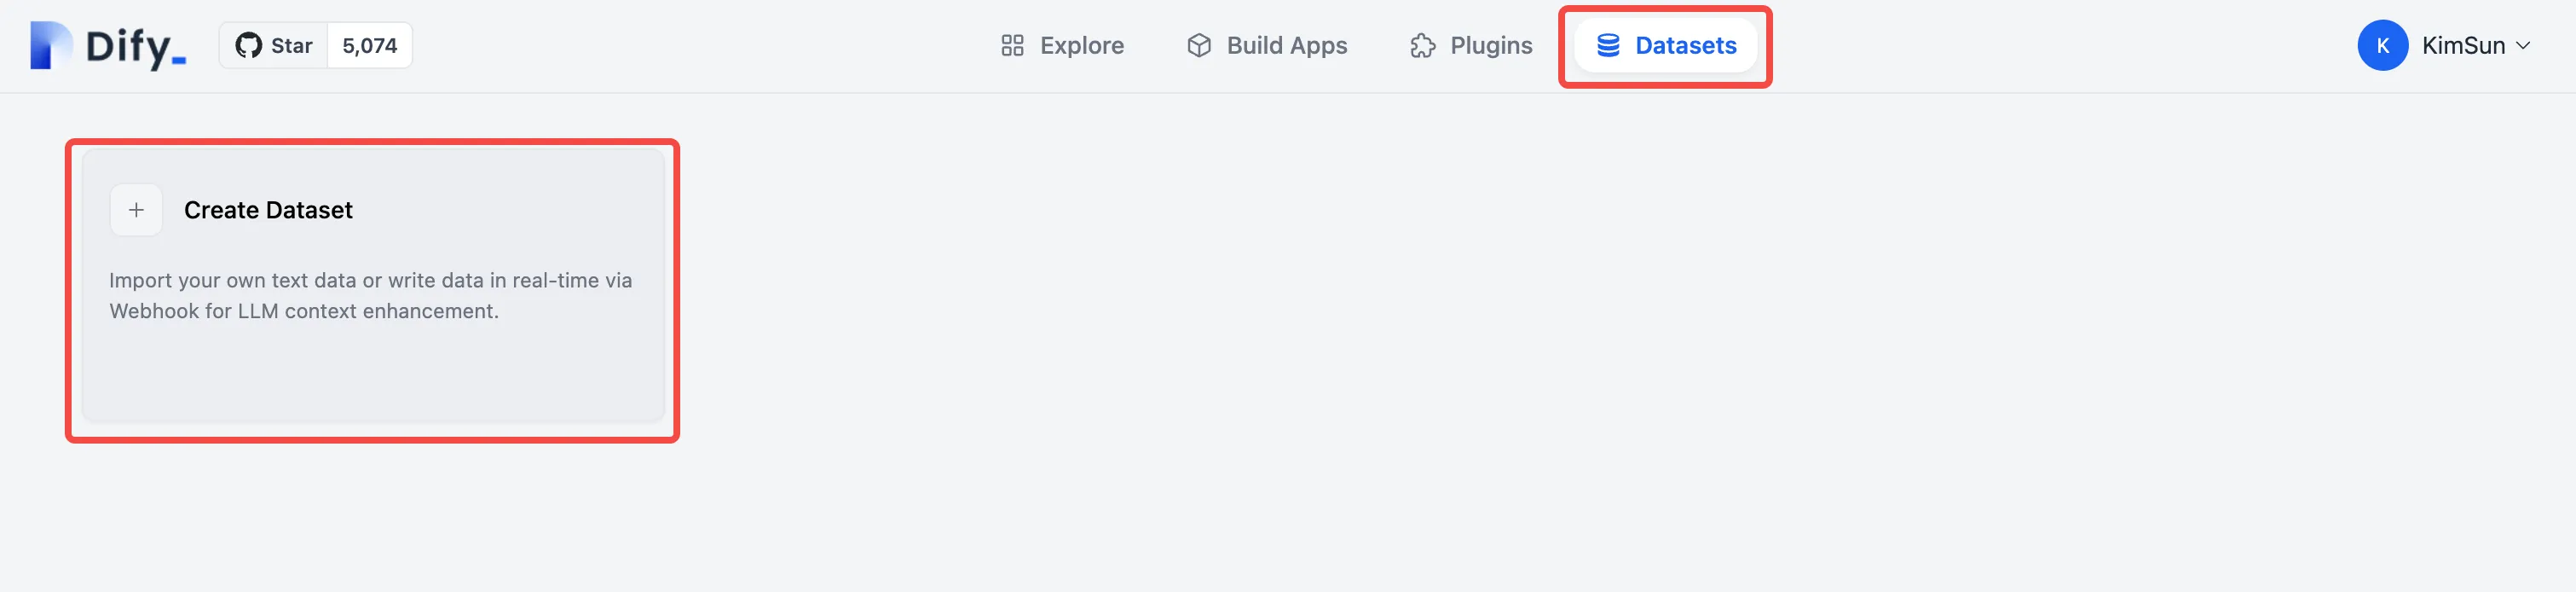Select the Datasets tab label
This screenshot has height=592, width=2576.
coord(1685,46)
